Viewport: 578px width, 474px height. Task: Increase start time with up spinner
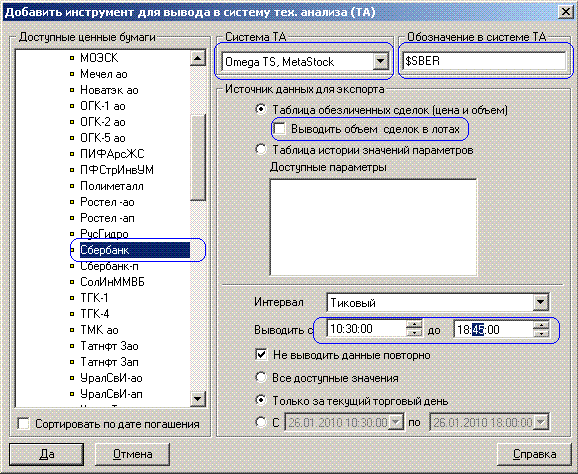415,324
